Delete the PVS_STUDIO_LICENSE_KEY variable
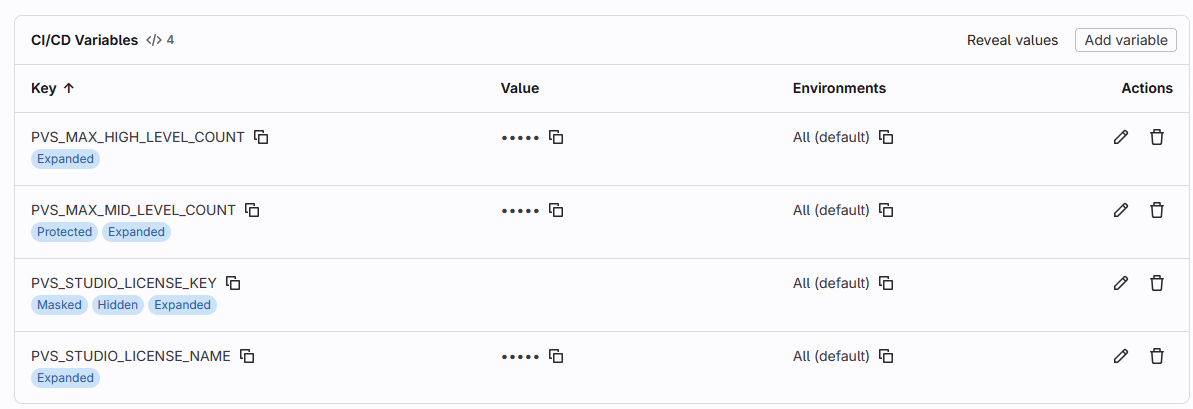 pyautogui.click(x=1157, y=283)
